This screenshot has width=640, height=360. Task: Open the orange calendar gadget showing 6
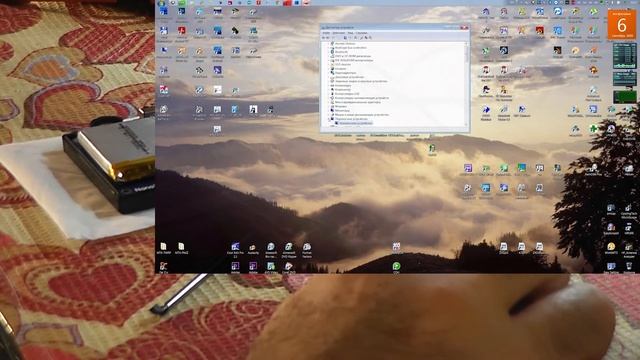click(622, 24)
